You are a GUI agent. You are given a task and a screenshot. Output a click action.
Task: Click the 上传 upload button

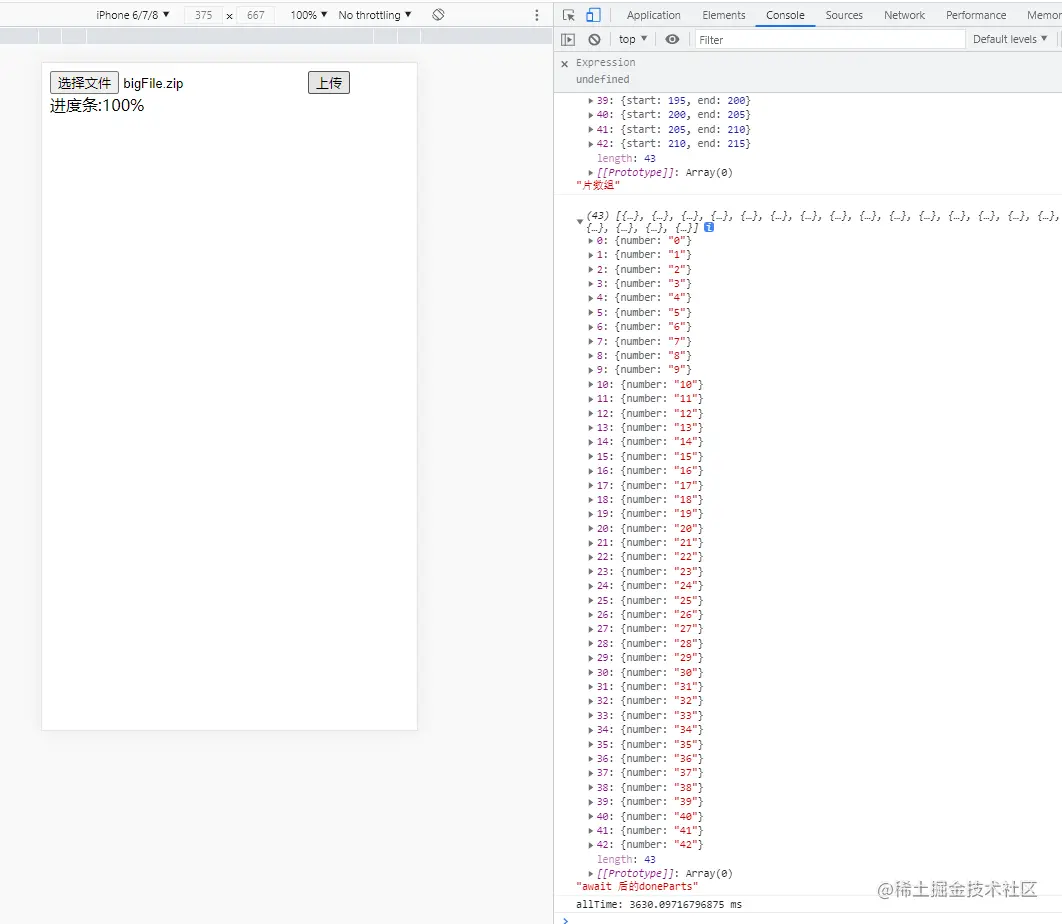[x=329, y=83]
